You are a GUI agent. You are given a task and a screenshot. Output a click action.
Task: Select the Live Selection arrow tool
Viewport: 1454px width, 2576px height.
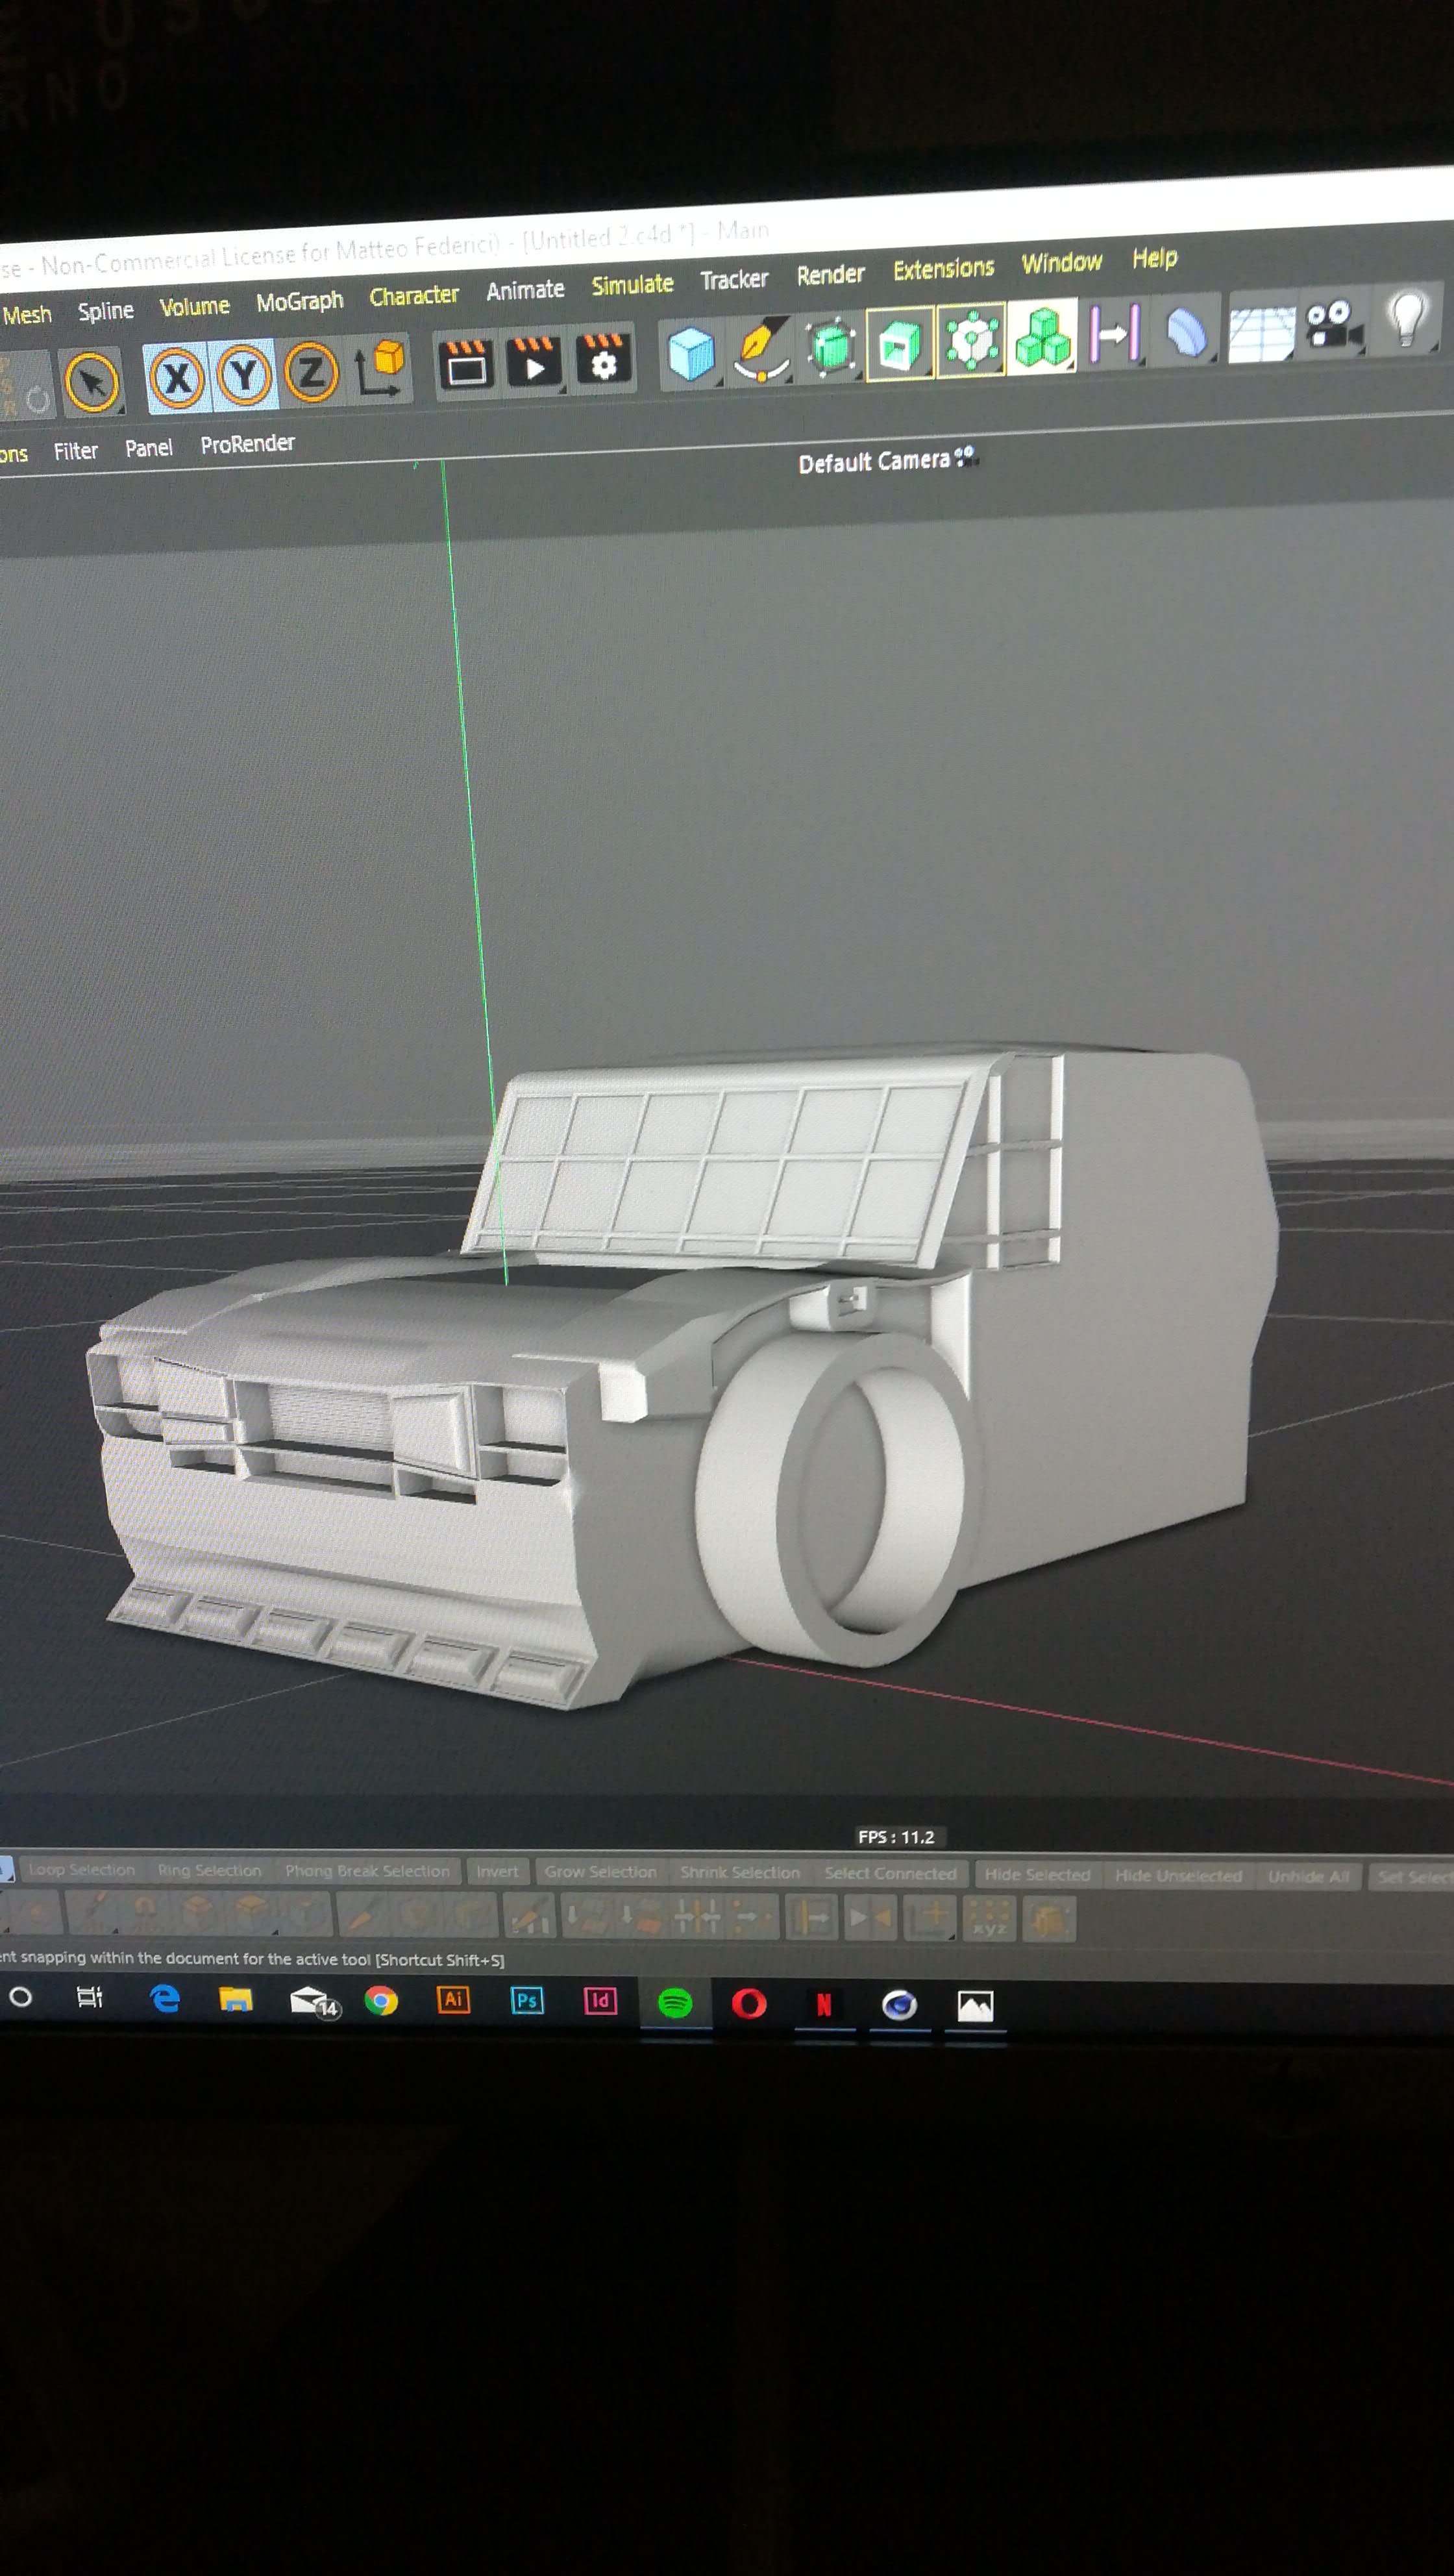coord(93,381)
